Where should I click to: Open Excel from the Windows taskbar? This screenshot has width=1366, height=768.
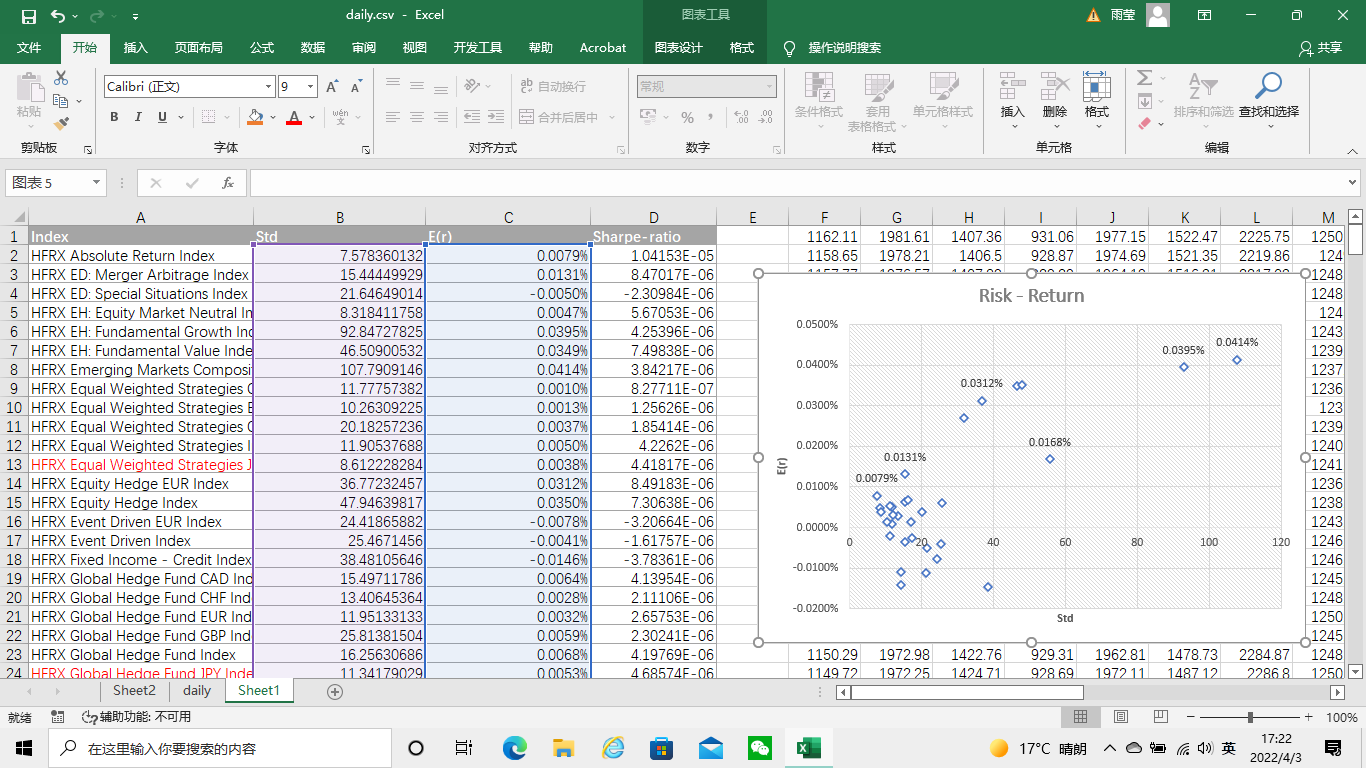coord(807,748)
